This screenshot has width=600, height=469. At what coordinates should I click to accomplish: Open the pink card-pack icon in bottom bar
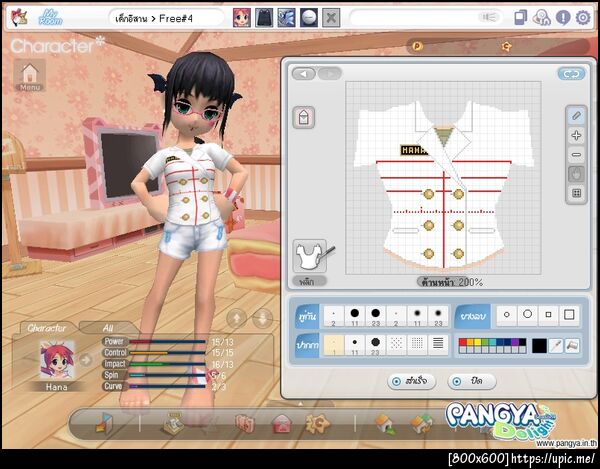click(x=245, y=424)
